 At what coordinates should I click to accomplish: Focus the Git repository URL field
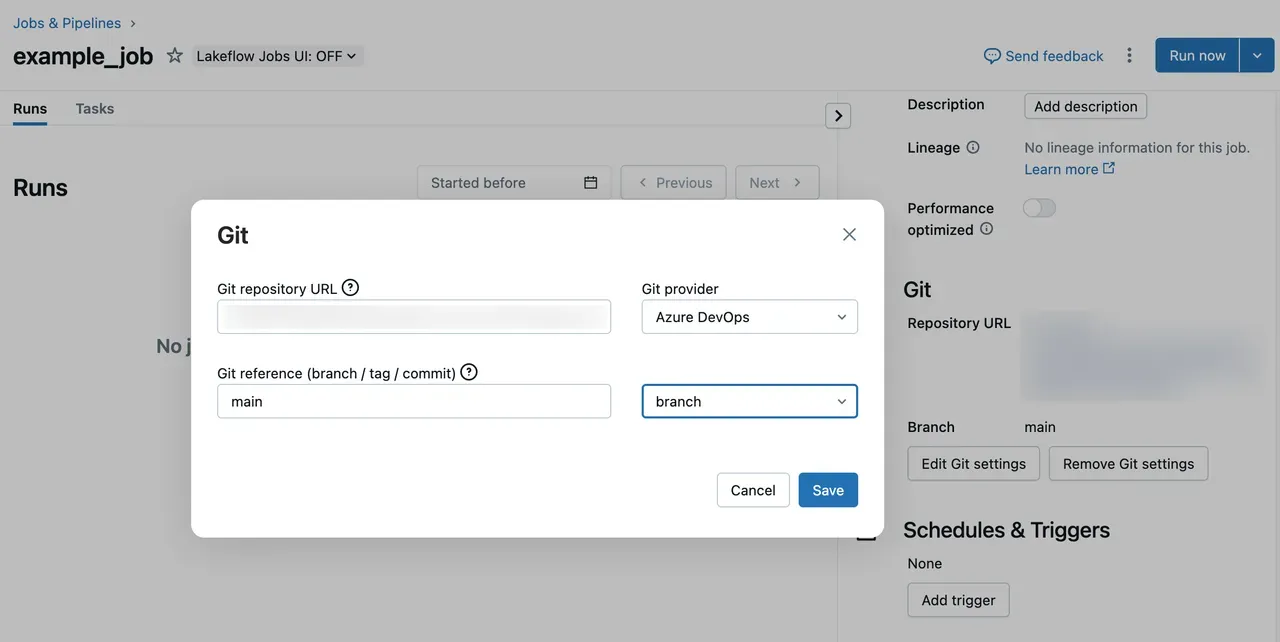[x=414, y=317]
